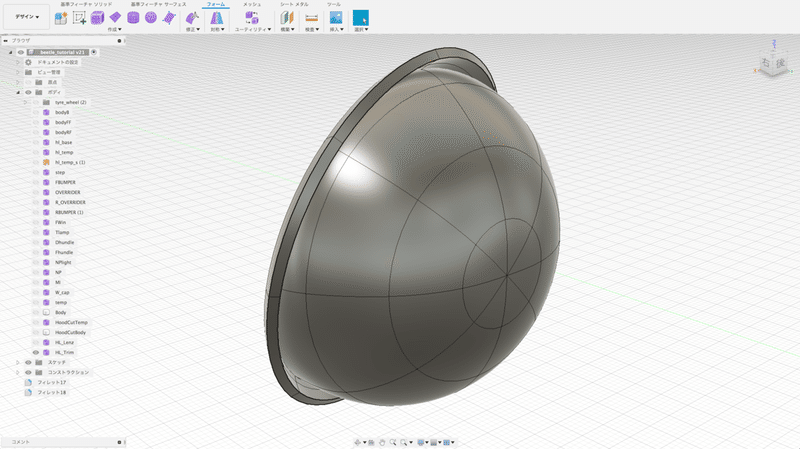
Task: Toggle visibility of the ボディ folder
Action: [x=29, y=92]
